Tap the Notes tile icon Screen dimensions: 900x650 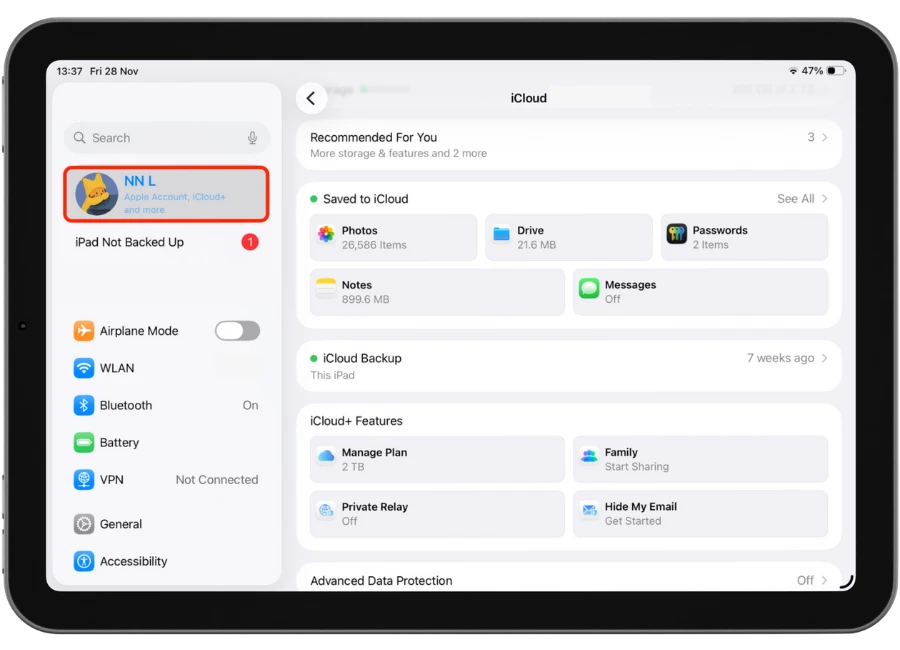326,291
